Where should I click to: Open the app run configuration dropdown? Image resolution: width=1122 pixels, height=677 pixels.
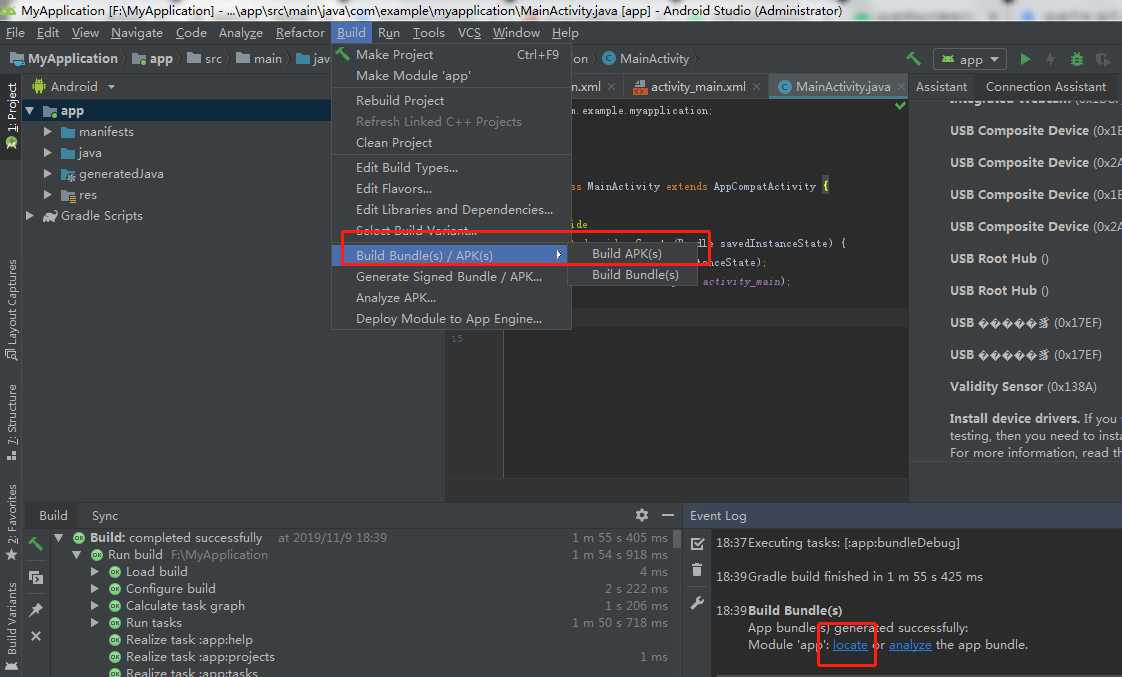pyautogui.click(x=970, y=59)
